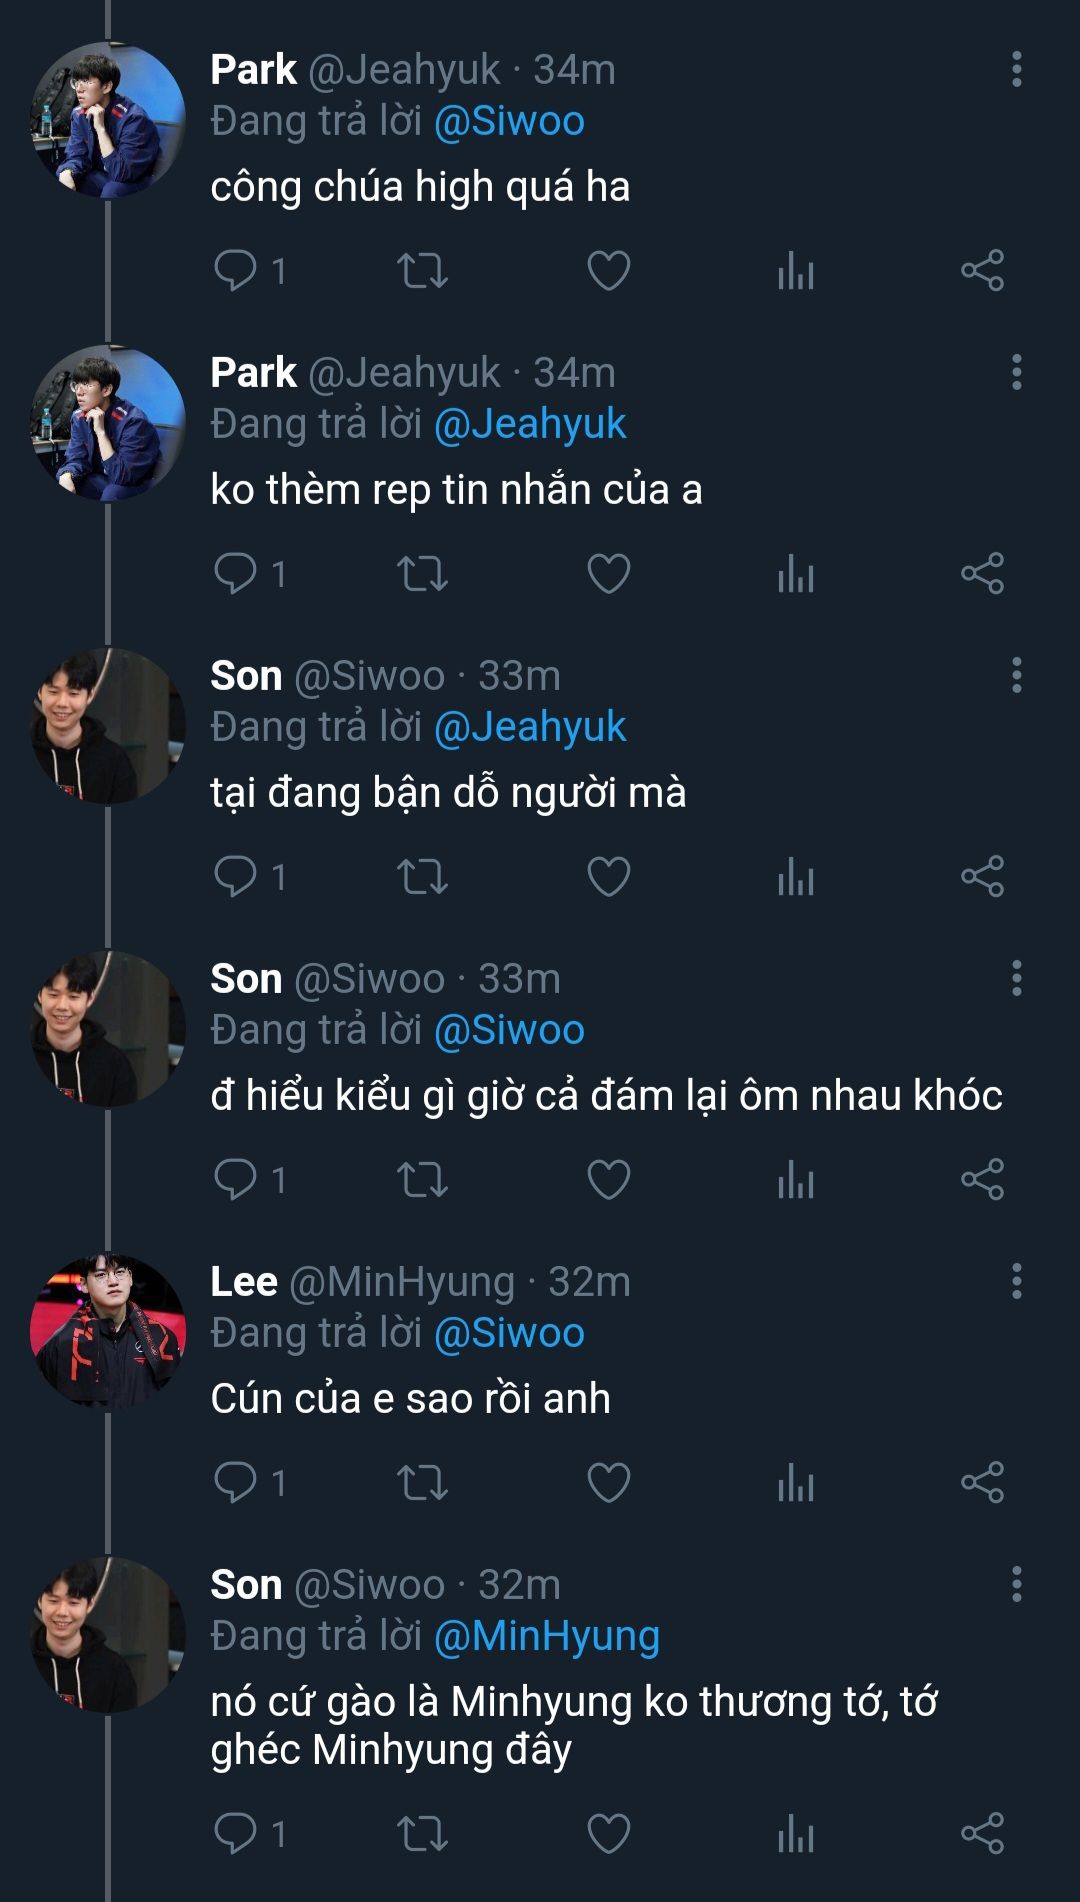Open Son's username on "tại đang bận dỗ người"
This screenshot has width=1080, height=1902.
[x=246, y=676]
